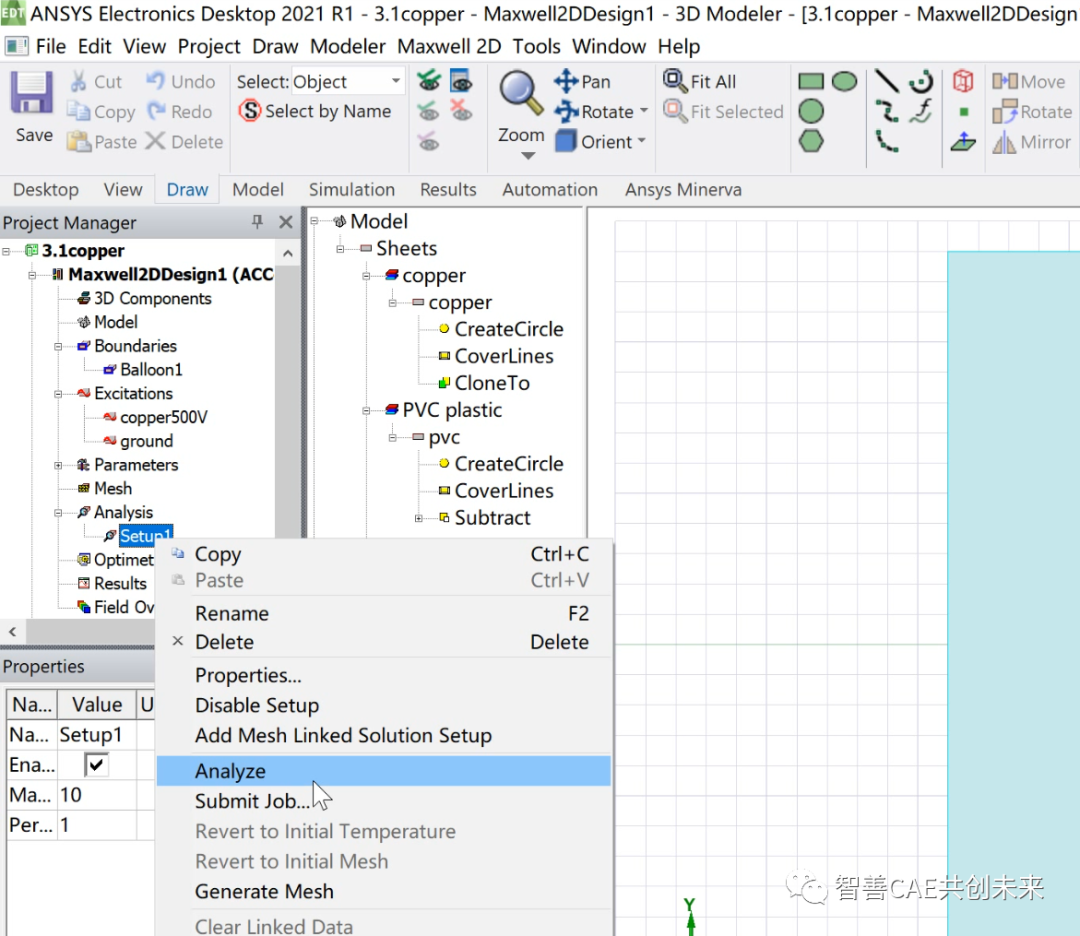
Task: Pin the Project Manager panel
Action: [x=257, y=222]
